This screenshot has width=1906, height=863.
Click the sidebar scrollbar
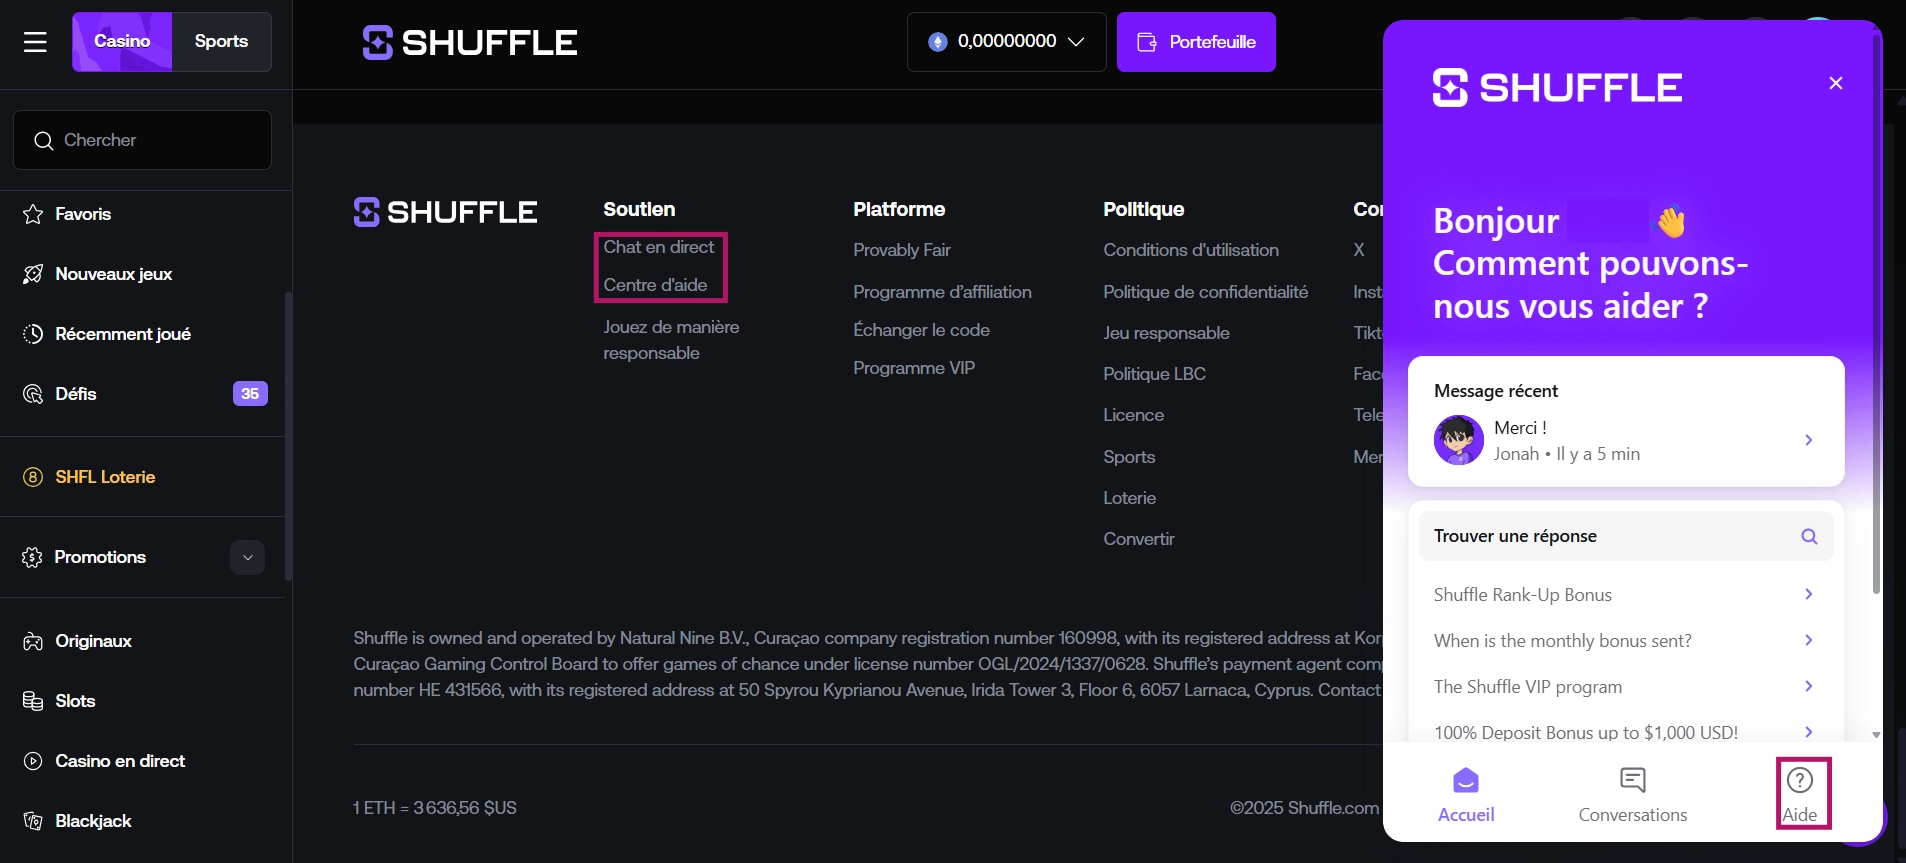(288, 436)
